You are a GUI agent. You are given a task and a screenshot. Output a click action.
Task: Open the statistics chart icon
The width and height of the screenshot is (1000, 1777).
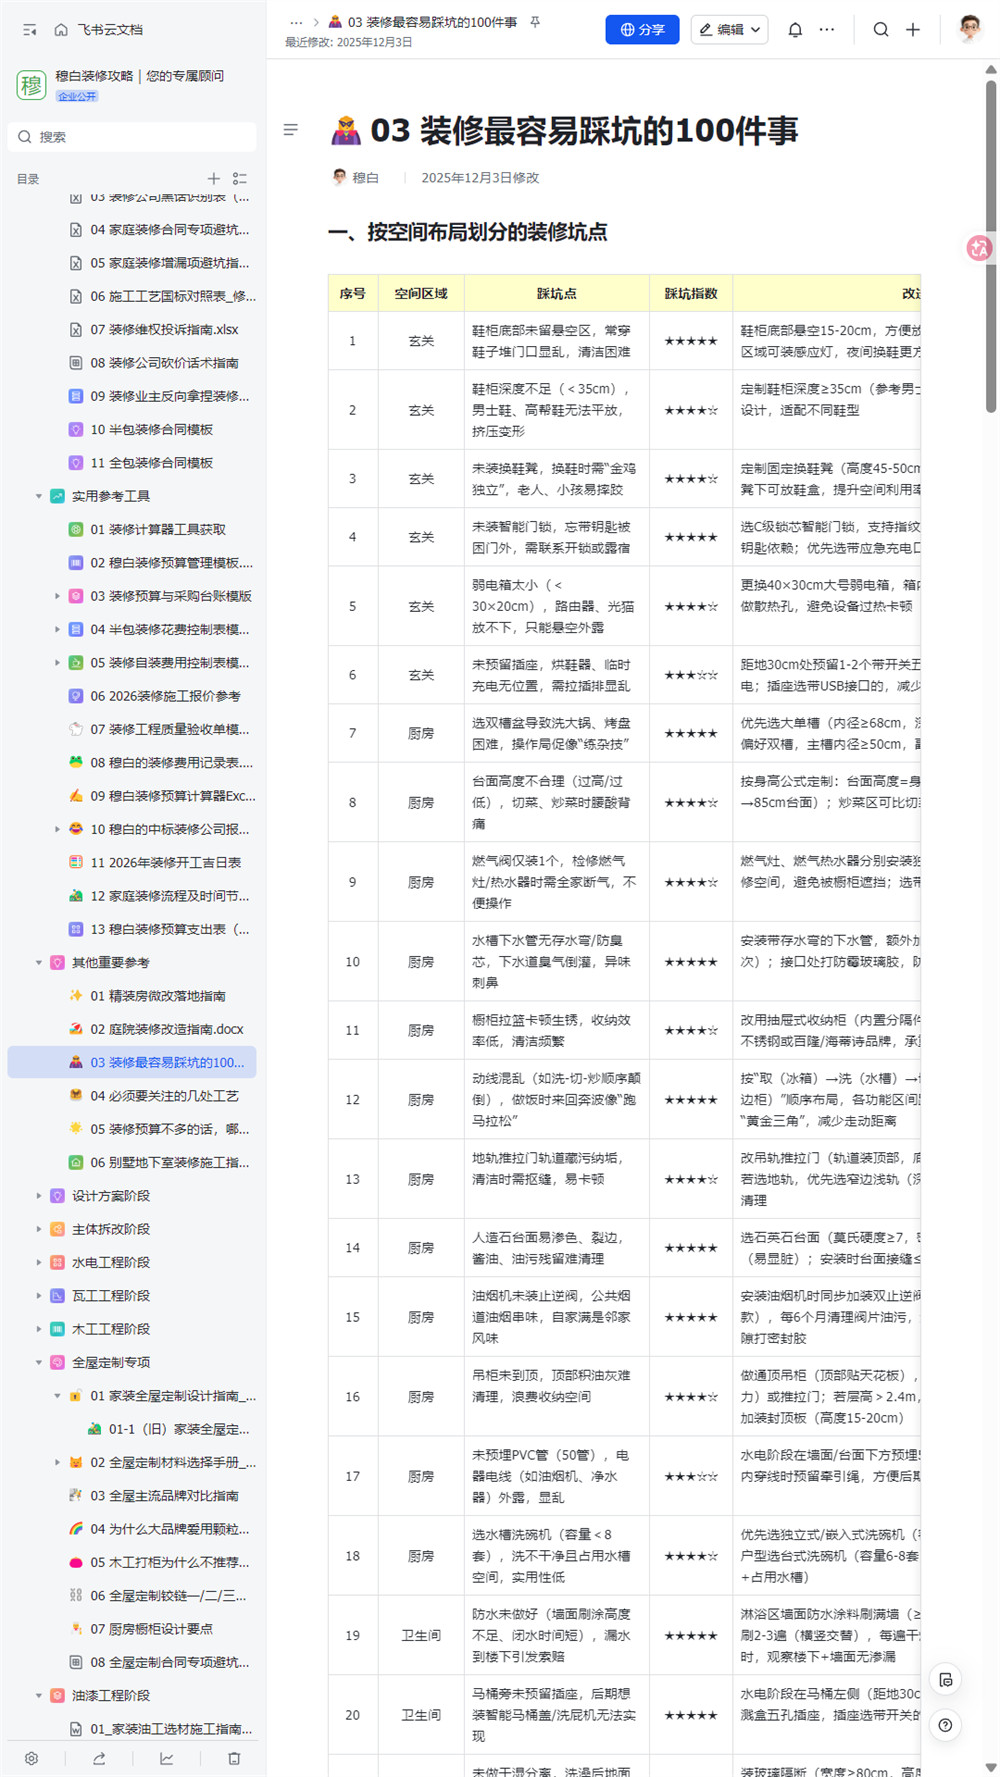(x=166, y=1758)
